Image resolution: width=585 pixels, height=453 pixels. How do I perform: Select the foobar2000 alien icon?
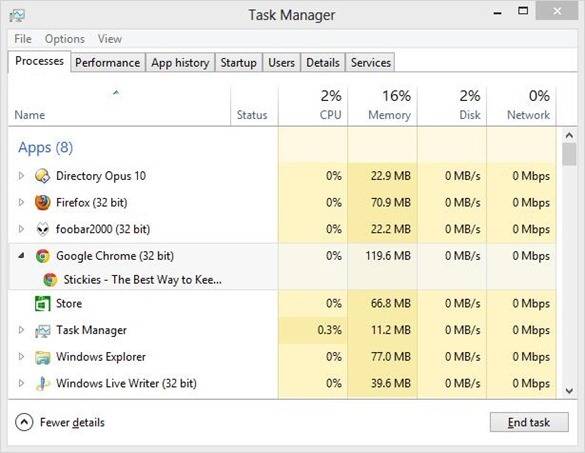43,229
